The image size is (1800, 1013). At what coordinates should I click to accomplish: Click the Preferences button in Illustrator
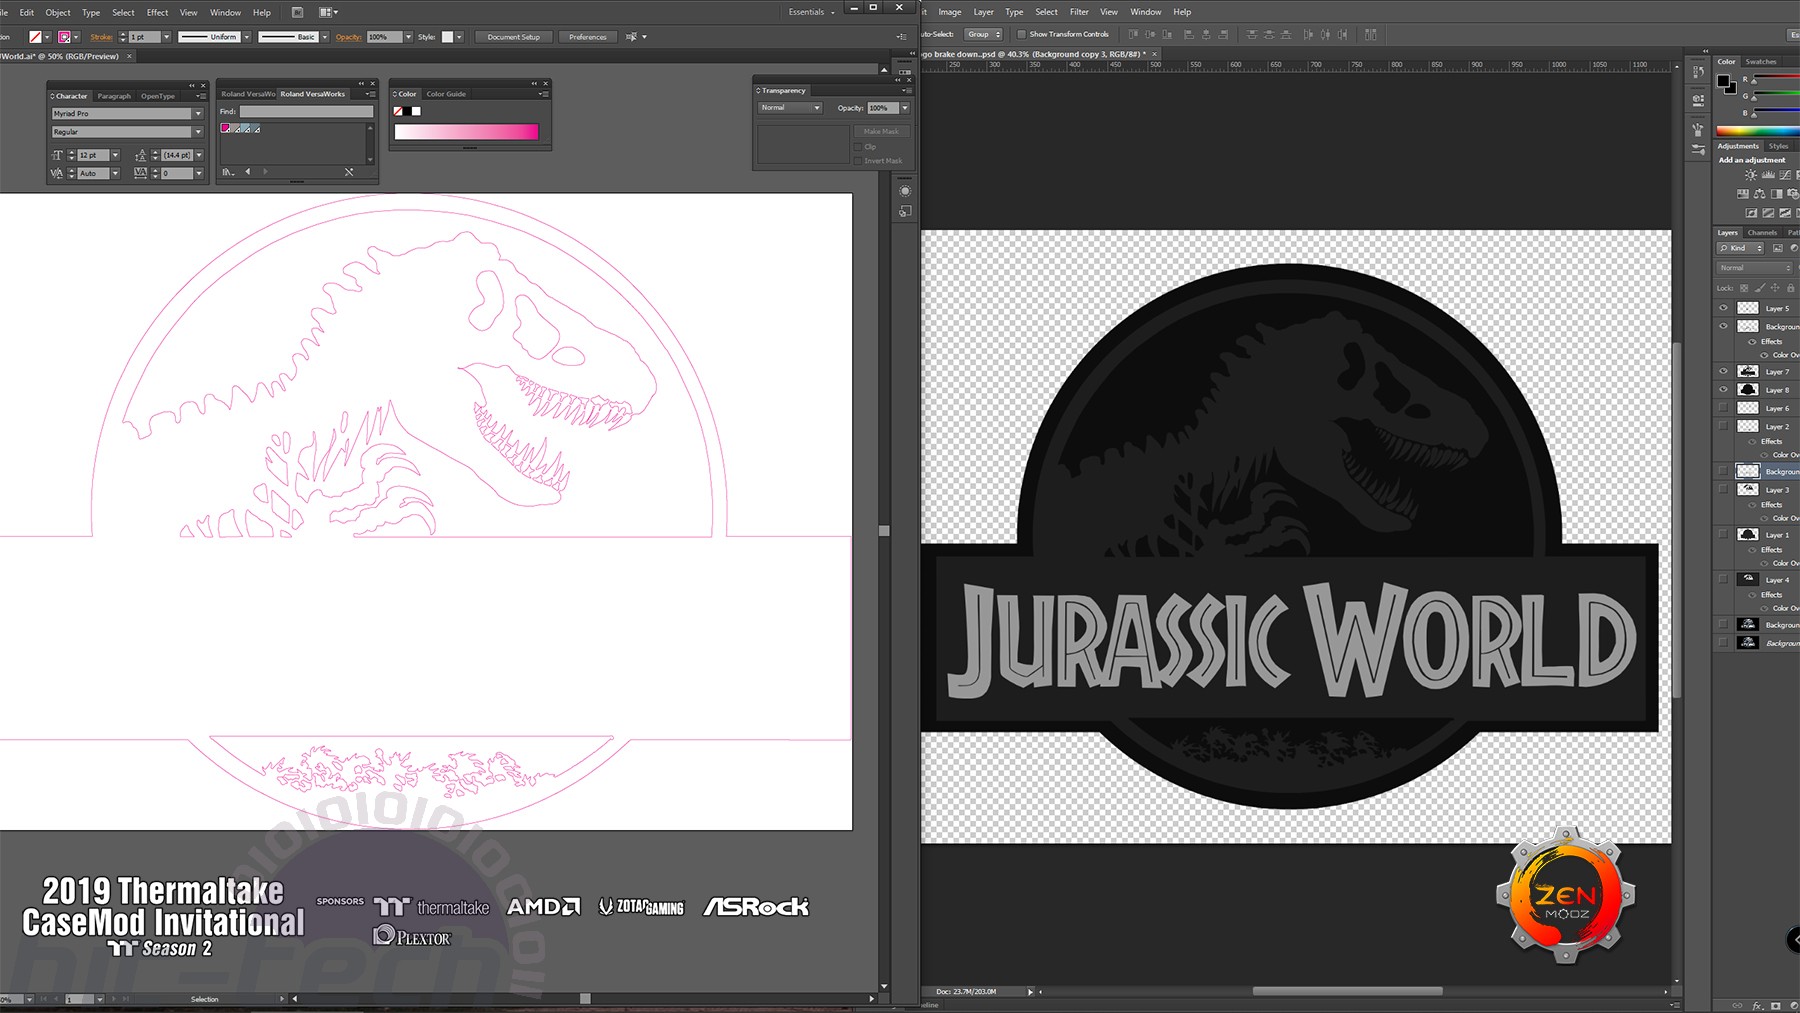588,37
